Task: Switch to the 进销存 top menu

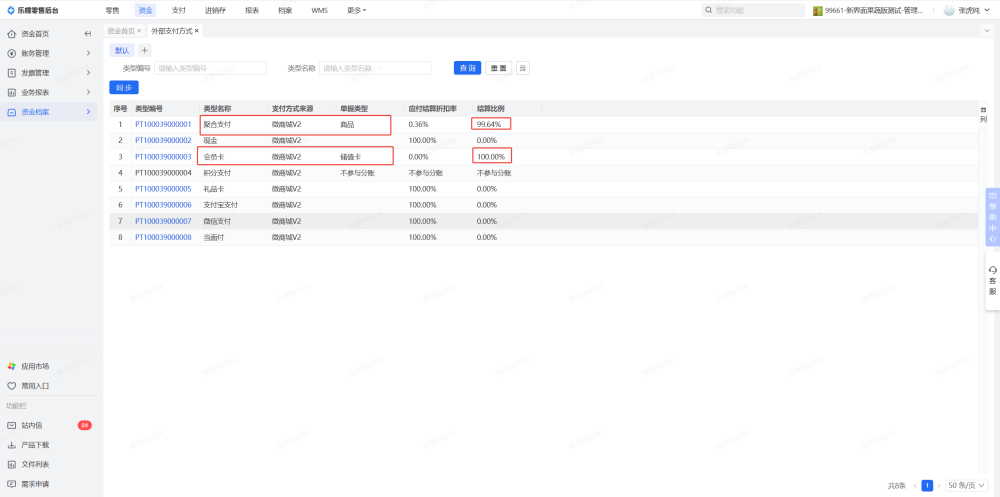Action: [x=214, y=10]
